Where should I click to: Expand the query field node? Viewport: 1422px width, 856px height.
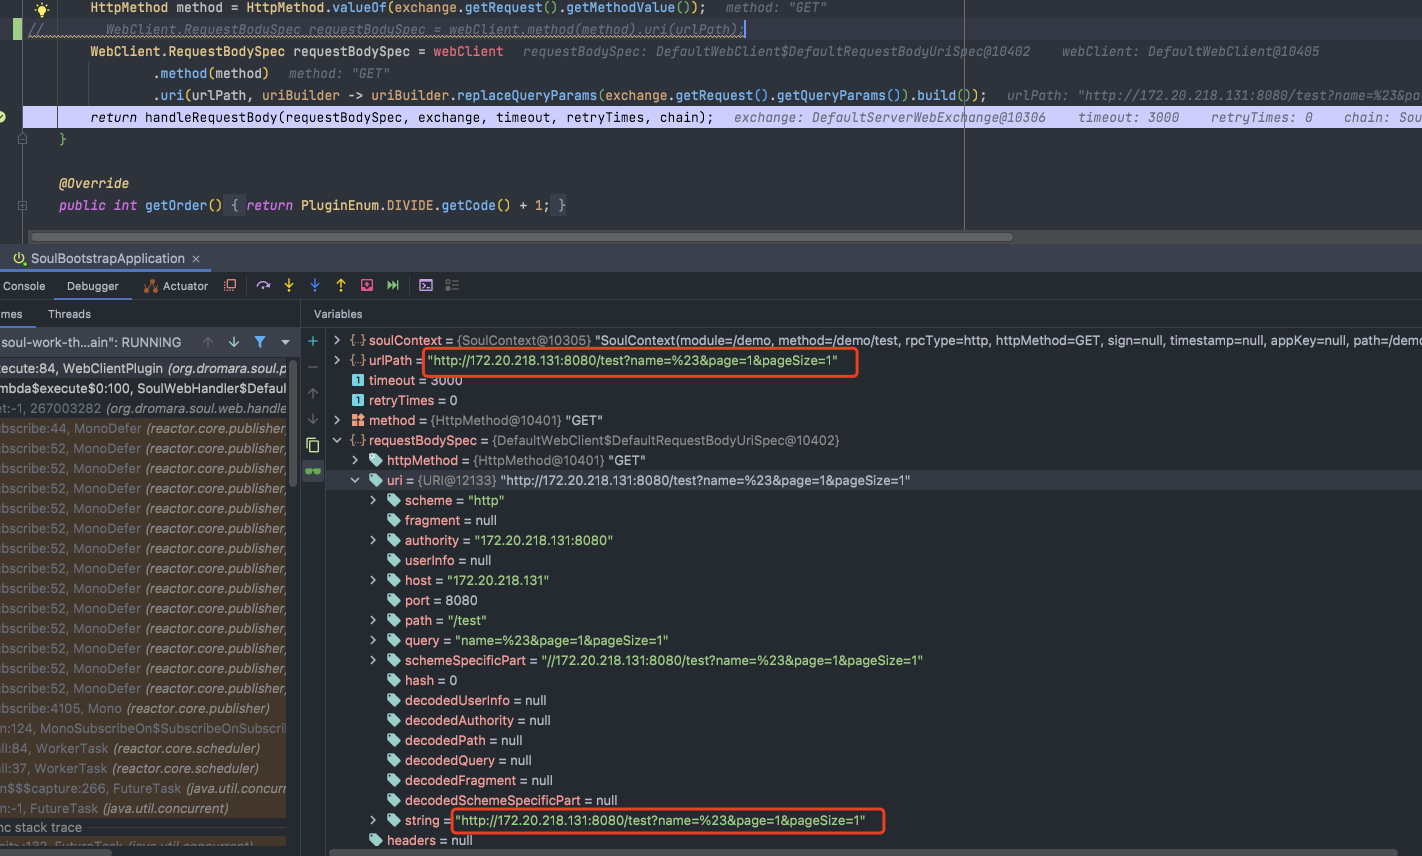[x=373, y=640]
